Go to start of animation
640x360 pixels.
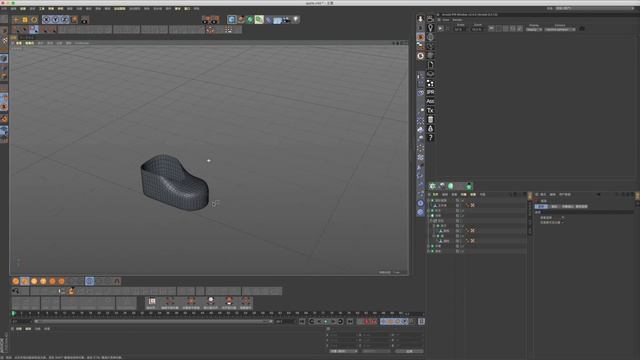pyautogui.click(x=302, y=322)
